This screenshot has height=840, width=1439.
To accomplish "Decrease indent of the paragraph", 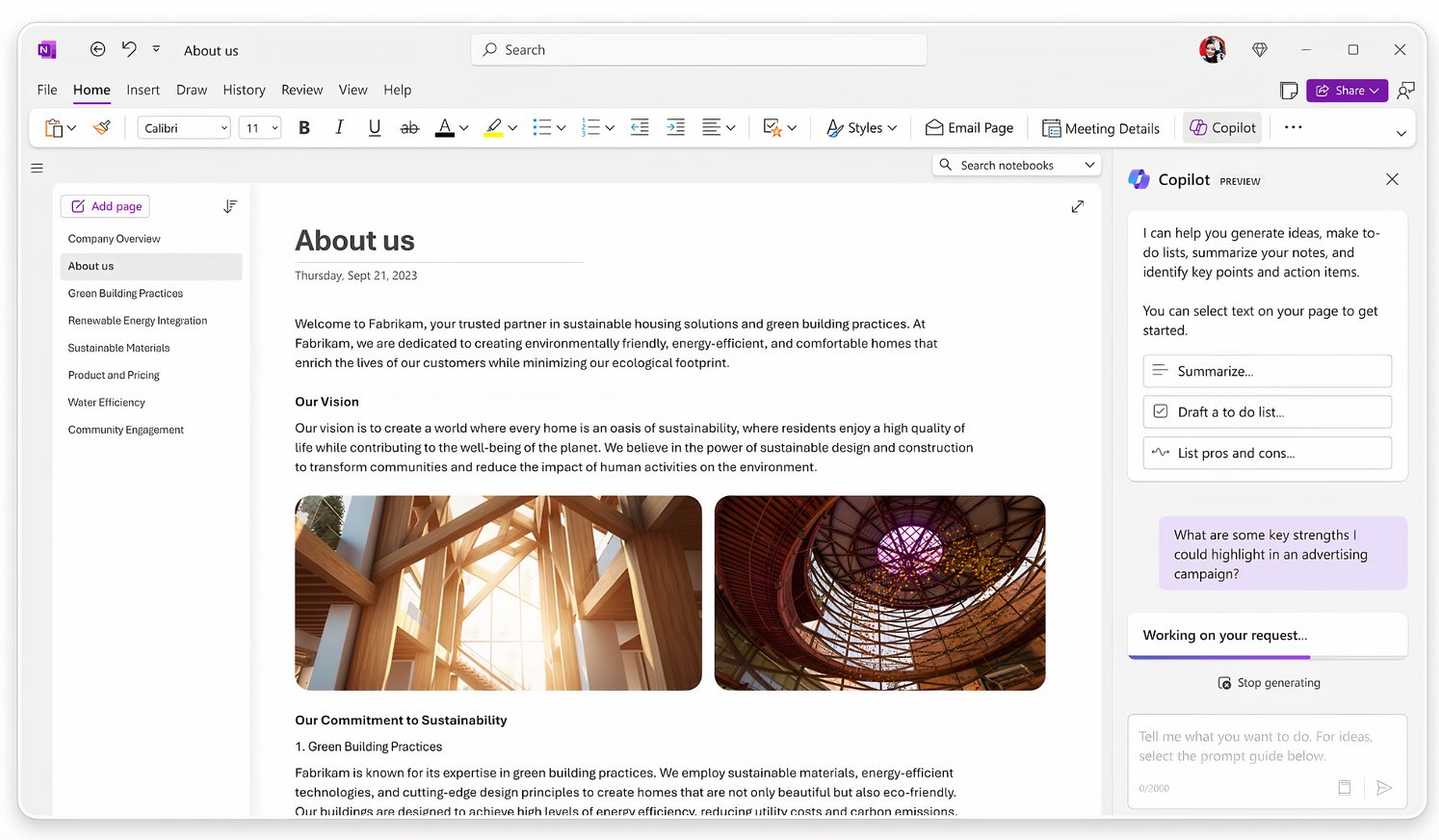I will point(640,127).
